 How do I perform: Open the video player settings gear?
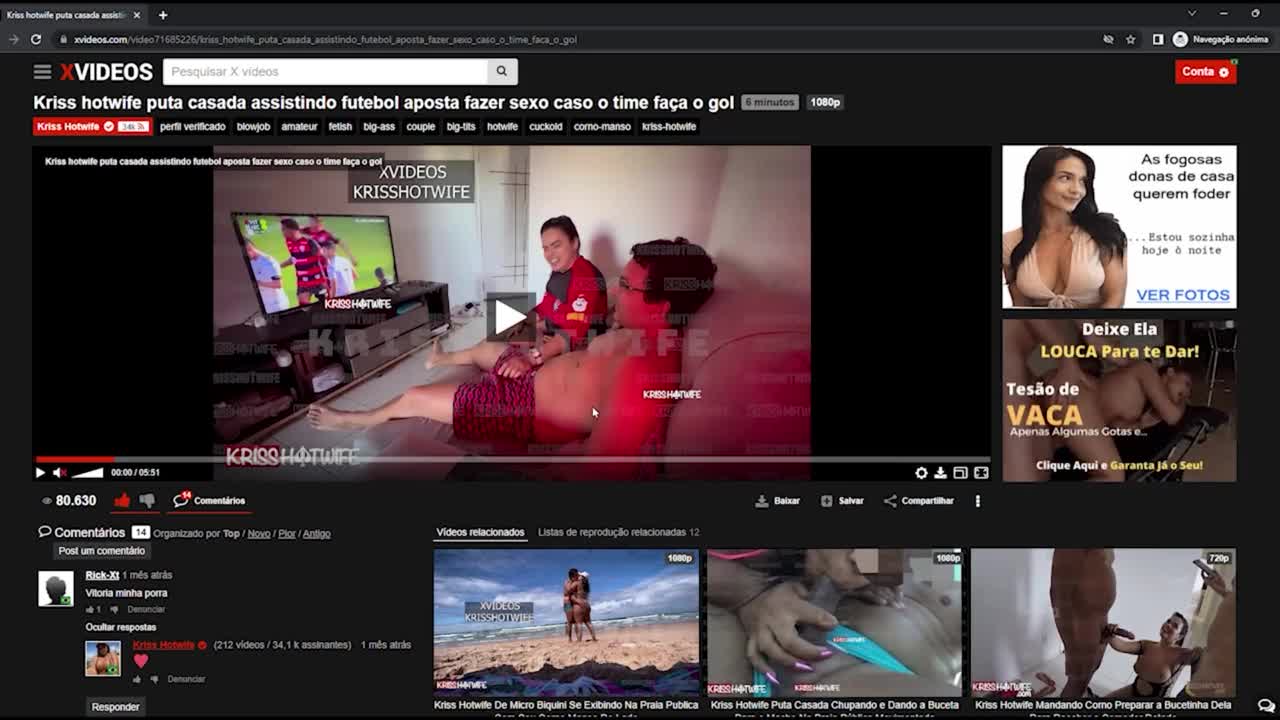921,473
